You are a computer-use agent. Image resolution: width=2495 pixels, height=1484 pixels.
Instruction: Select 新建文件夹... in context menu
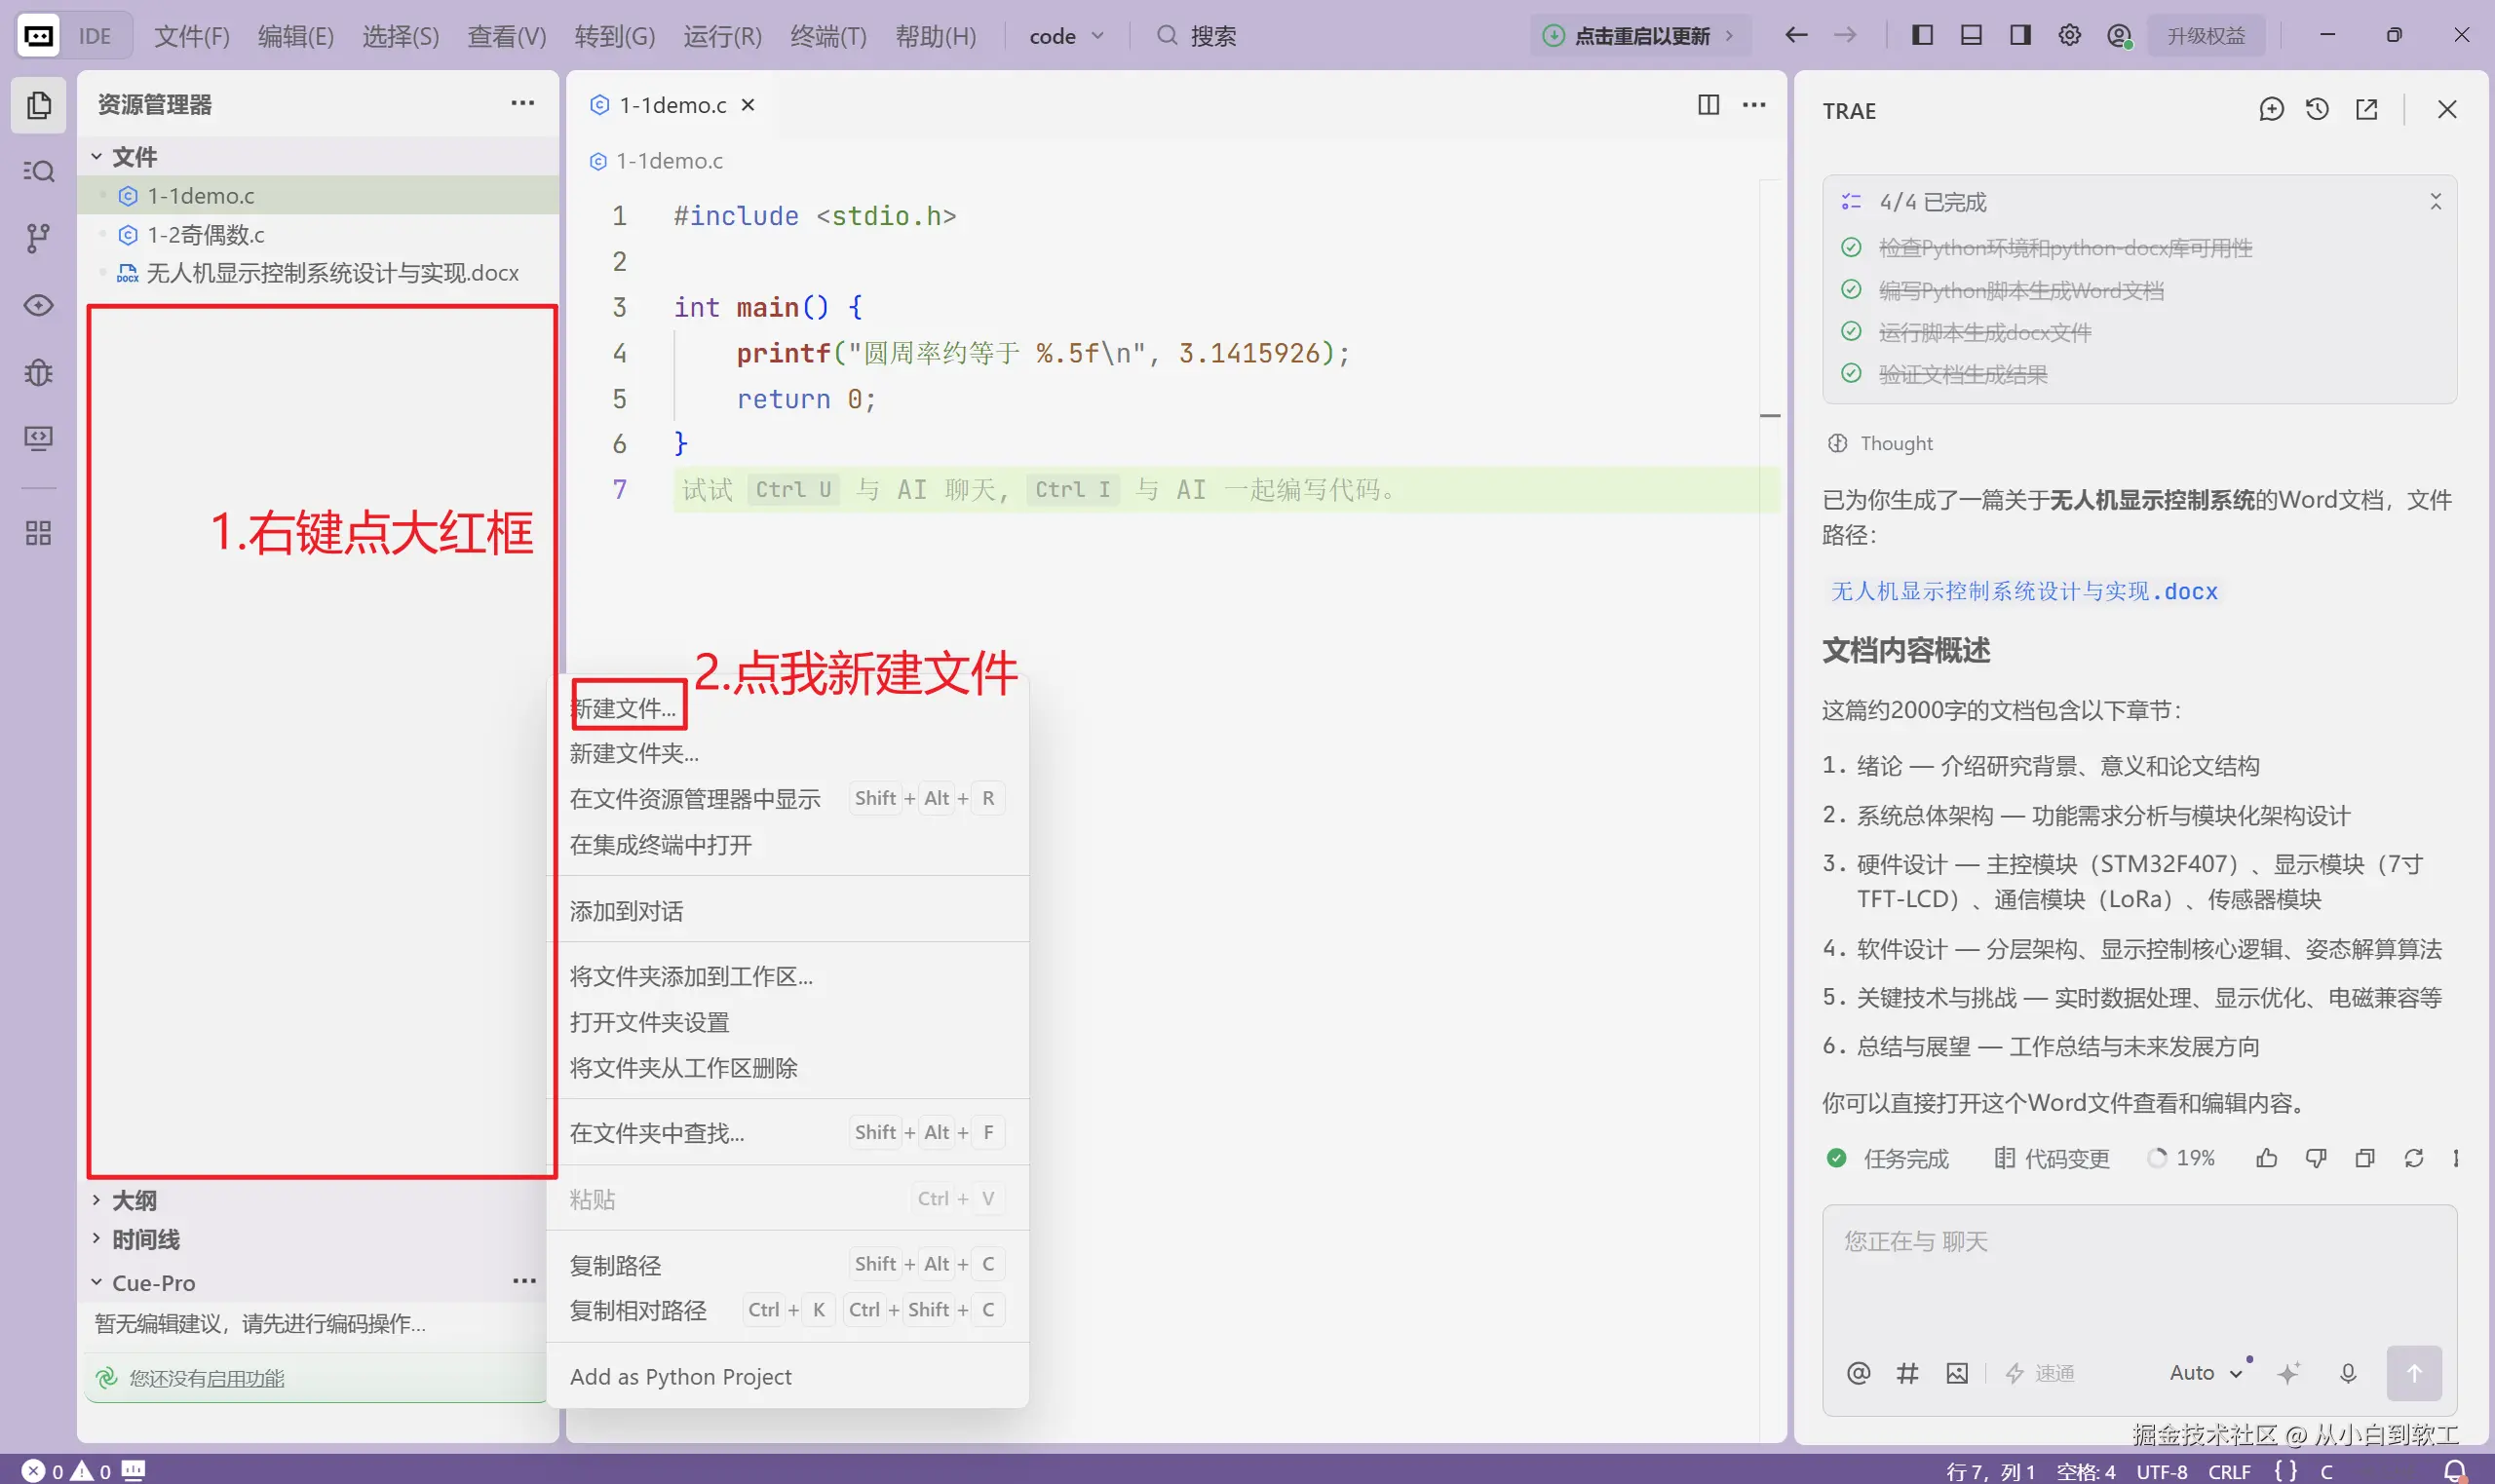(x=634, y=753)
